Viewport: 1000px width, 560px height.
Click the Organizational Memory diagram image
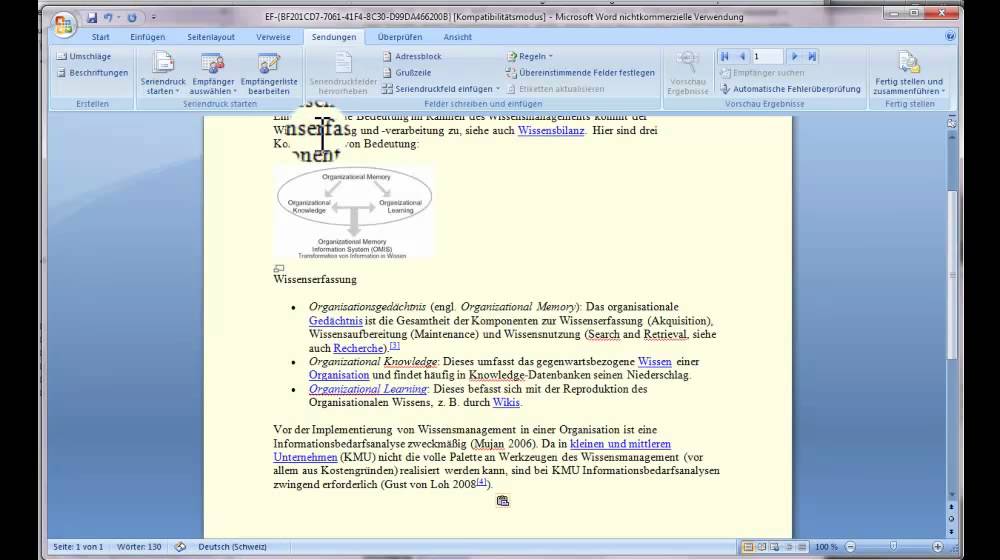pyautogui.click(x=354, y=213)
